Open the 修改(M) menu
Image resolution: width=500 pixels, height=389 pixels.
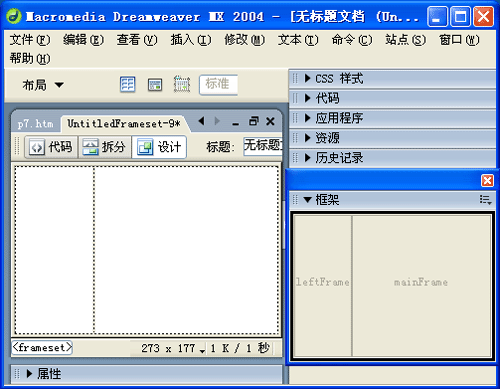point(244,40)
